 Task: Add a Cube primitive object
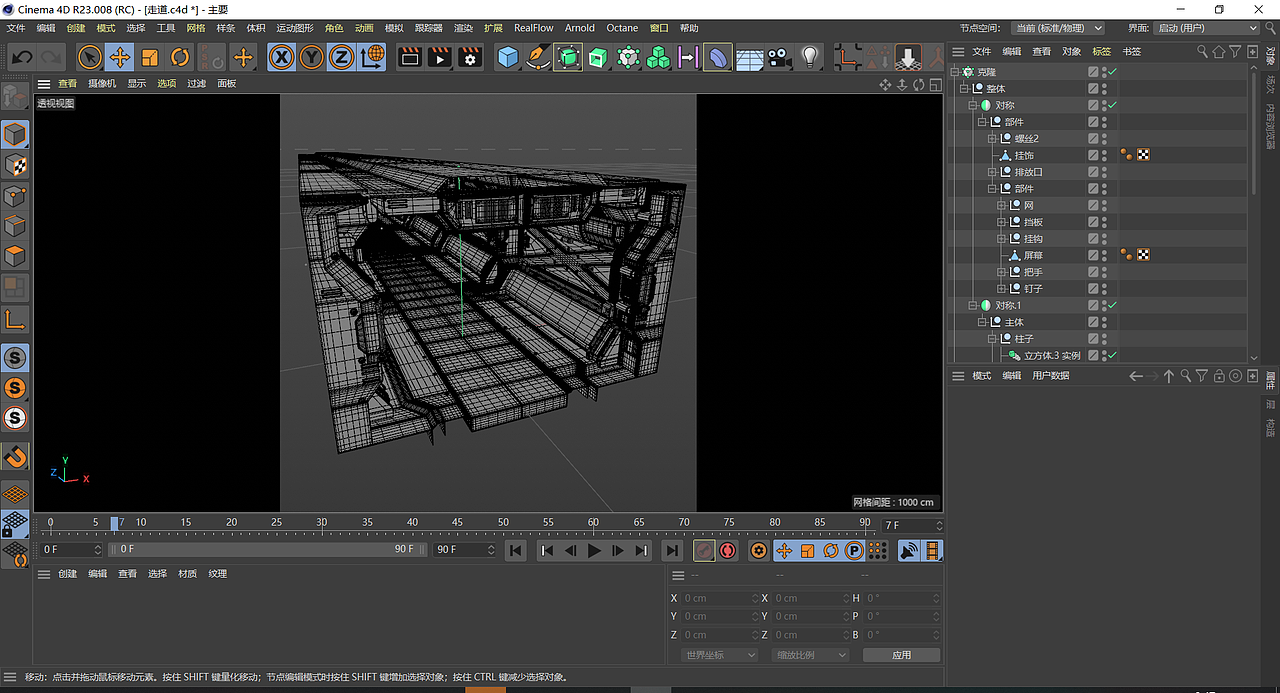point(508,58)
